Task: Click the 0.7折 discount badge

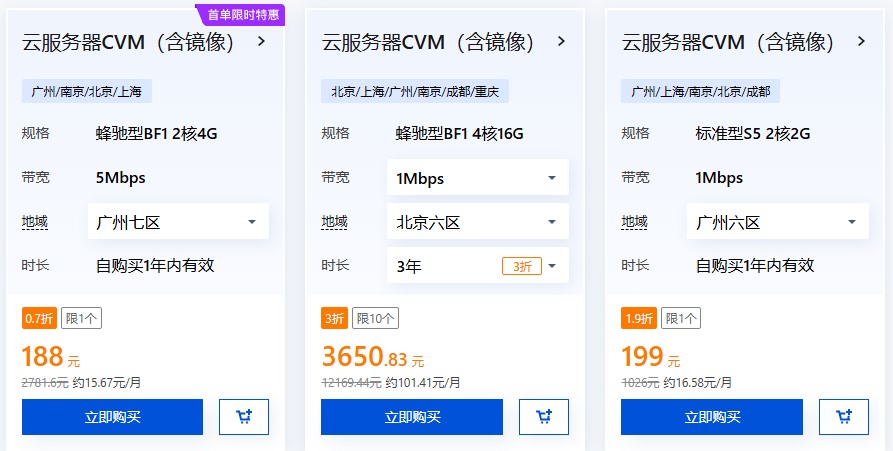Action: 39,318
